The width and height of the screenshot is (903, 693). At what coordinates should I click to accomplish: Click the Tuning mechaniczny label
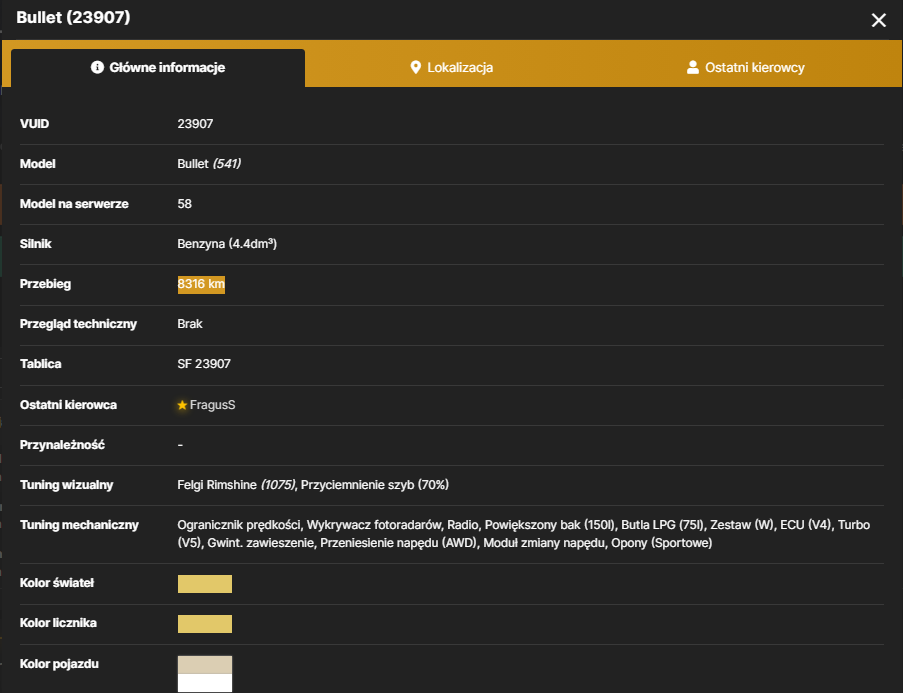tap(79, 525)
